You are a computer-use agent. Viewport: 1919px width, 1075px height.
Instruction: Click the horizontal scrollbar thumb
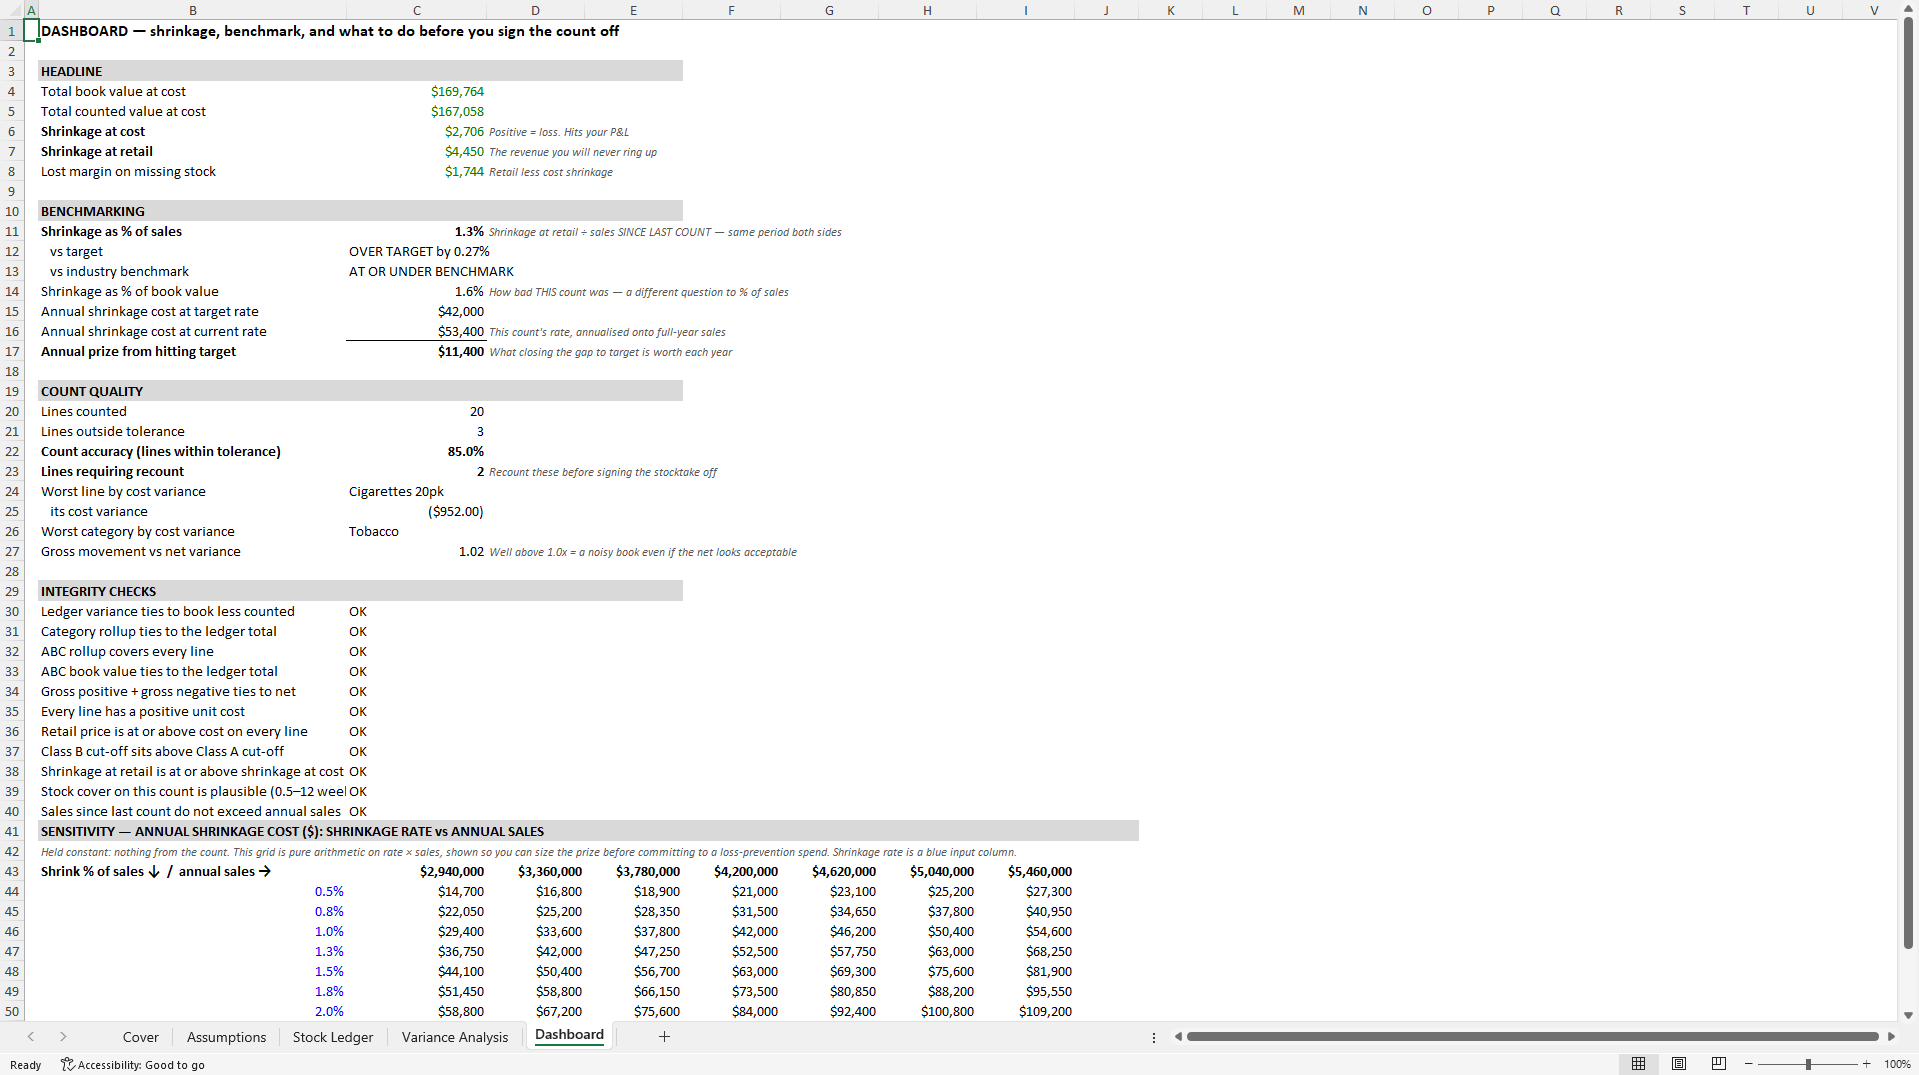(1532, 1037)
